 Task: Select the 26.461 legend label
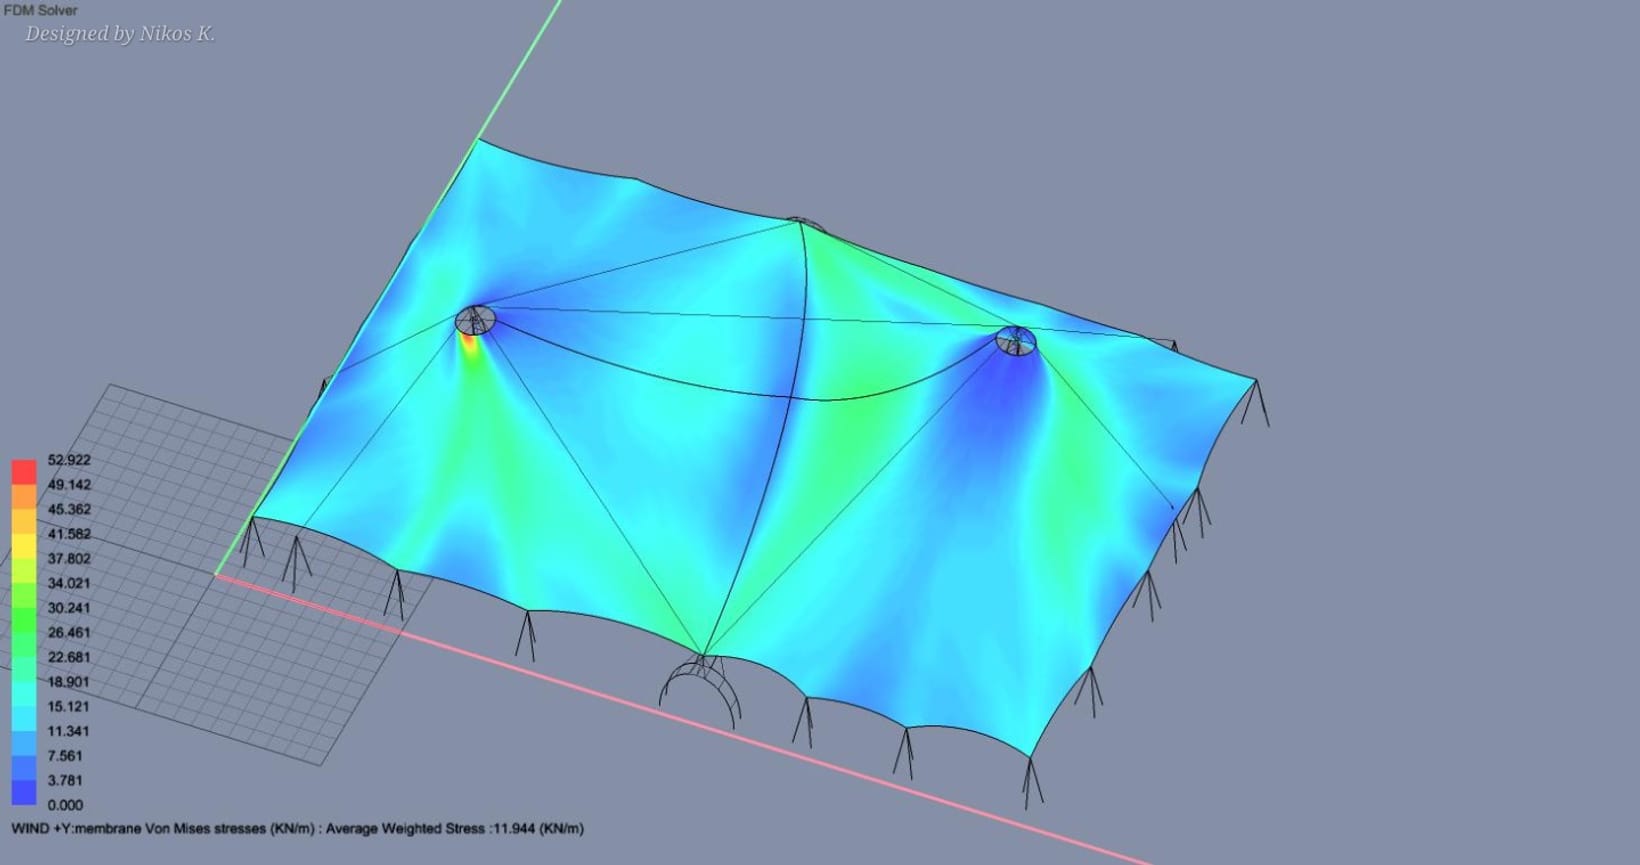point(69,632)
